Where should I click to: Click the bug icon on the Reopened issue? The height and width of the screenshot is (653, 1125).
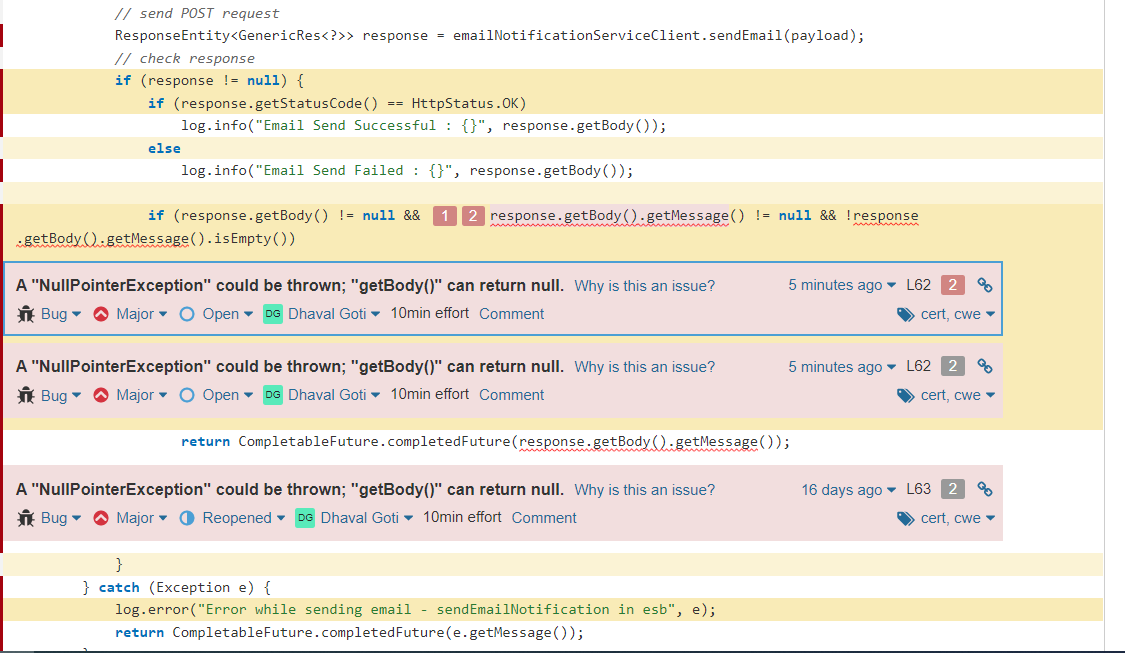pyautogui.click(x=26, y=518)
